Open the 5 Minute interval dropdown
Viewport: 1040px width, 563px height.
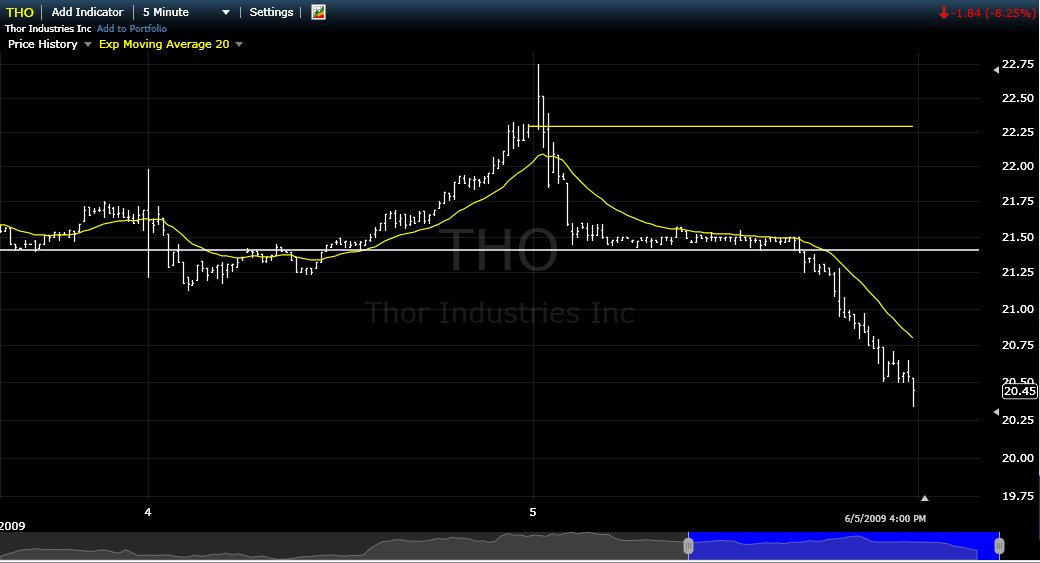click(x=186, y=12)
